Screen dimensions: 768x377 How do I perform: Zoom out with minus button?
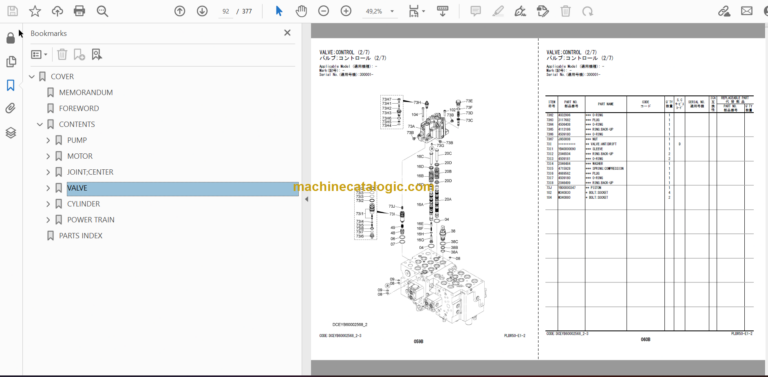pos(323,11)
